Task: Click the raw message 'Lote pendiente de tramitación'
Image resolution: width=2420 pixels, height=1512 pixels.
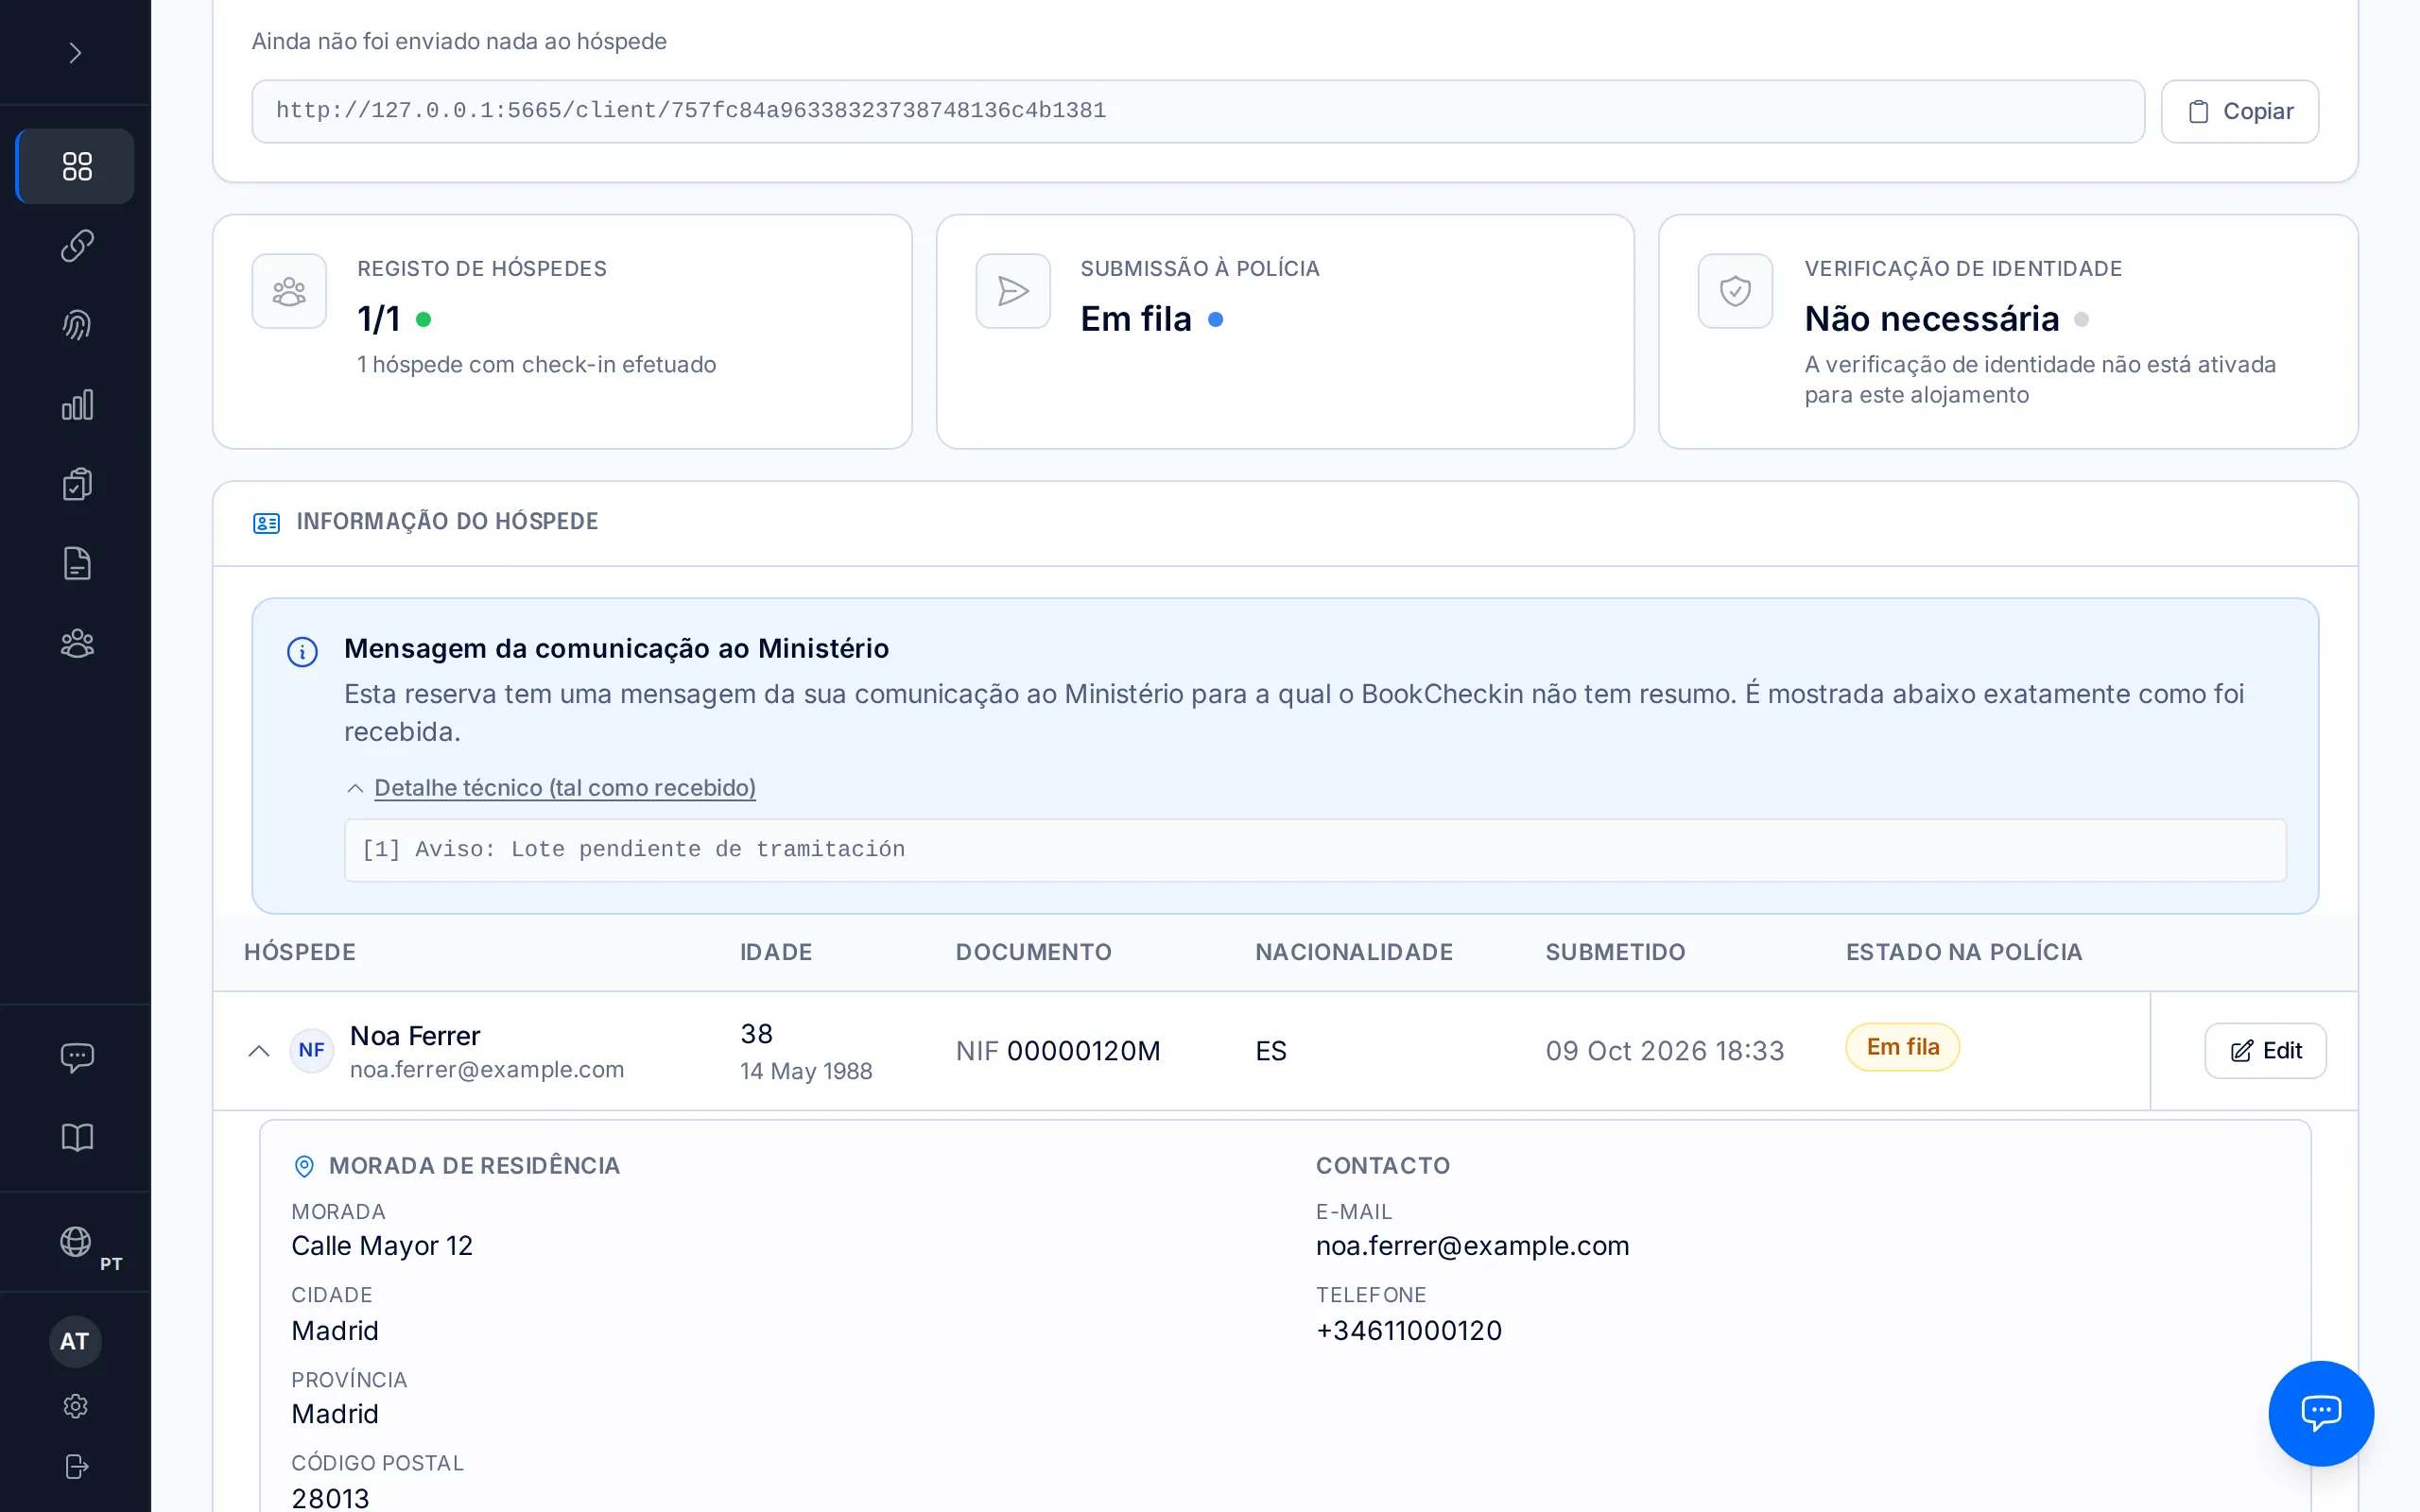Action: click(x=708, y=850)
